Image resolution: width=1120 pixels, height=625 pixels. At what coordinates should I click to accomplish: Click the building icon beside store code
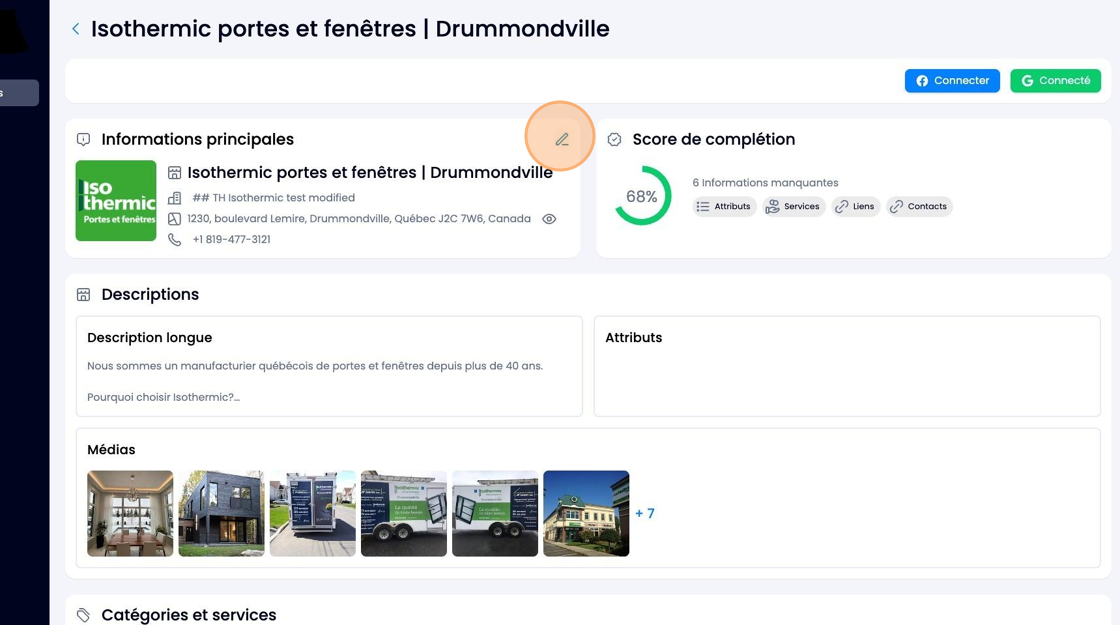174,198
